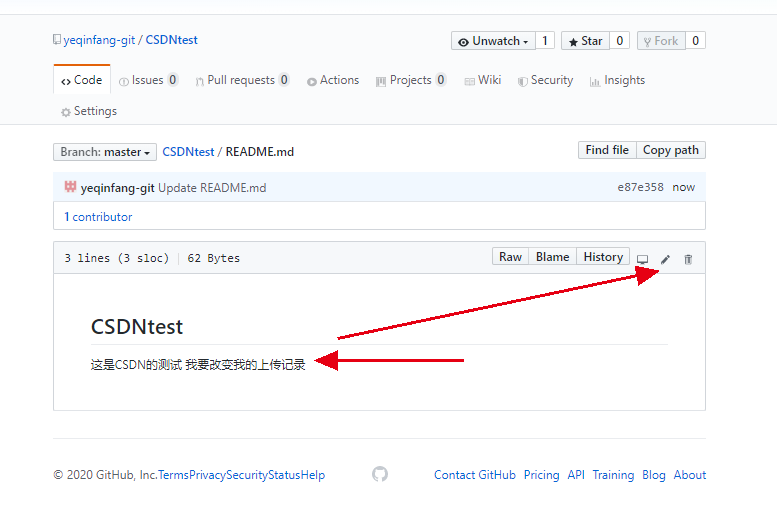Click the CSDNtest breadcrumb link
This screenshot has width=777, height=528.
188,152
